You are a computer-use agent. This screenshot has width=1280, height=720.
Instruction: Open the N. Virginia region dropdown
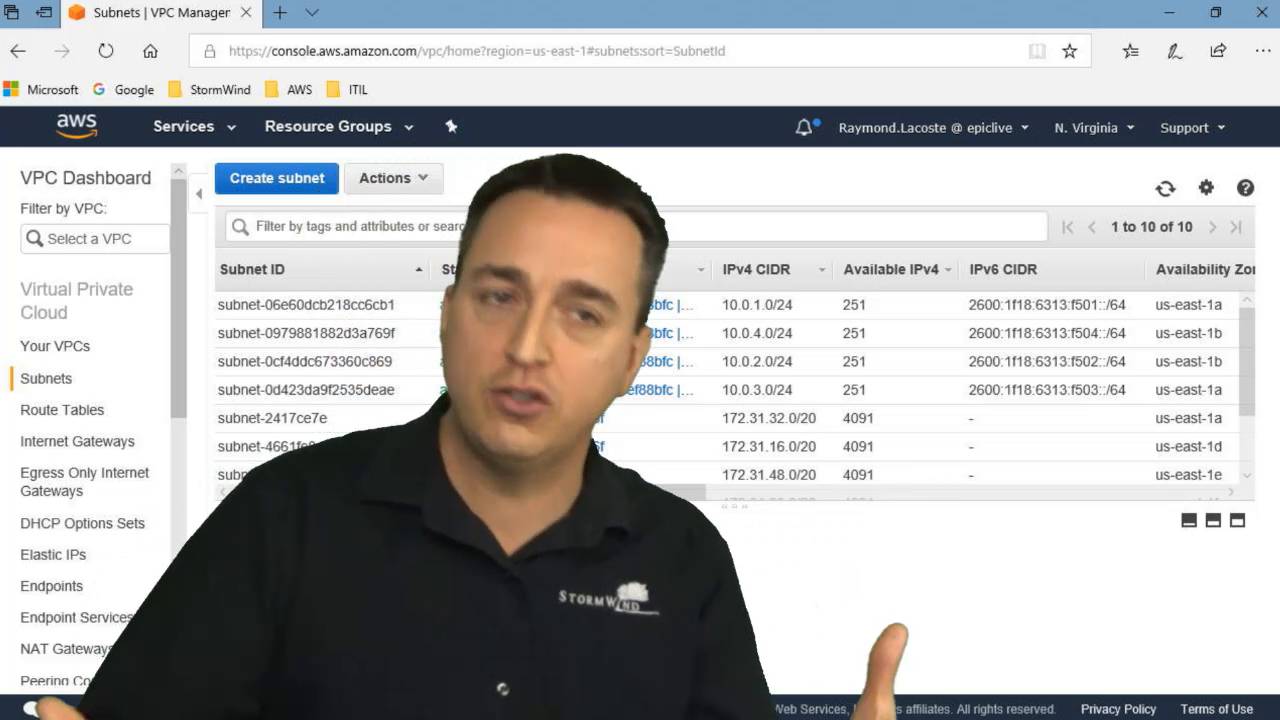pos(1094,128)
